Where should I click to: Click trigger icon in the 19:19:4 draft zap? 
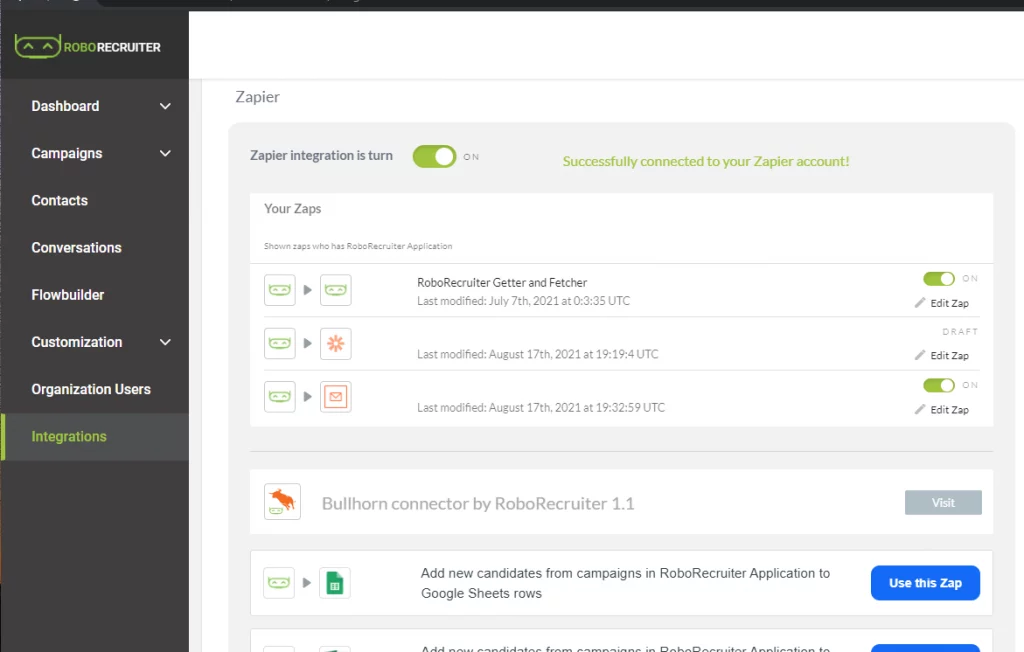280,344
